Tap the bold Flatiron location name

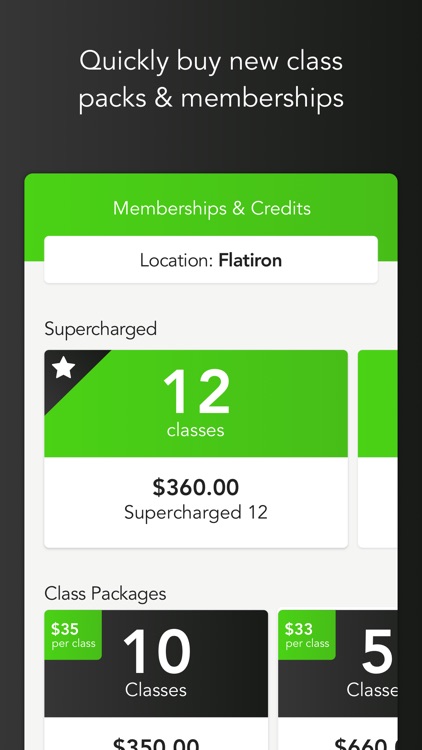pyautogui.click(x=250, y=260)
